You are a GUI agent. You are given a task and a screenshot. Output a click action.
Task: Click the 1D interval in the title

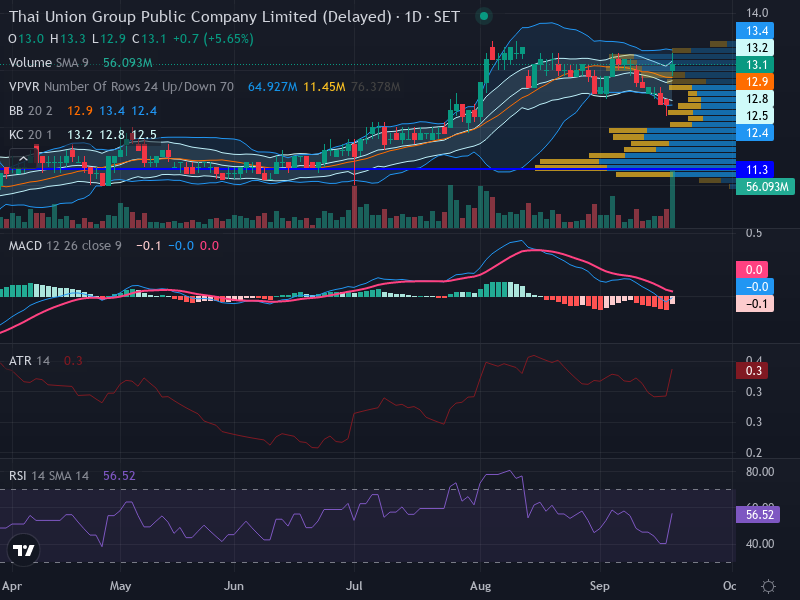413,17
